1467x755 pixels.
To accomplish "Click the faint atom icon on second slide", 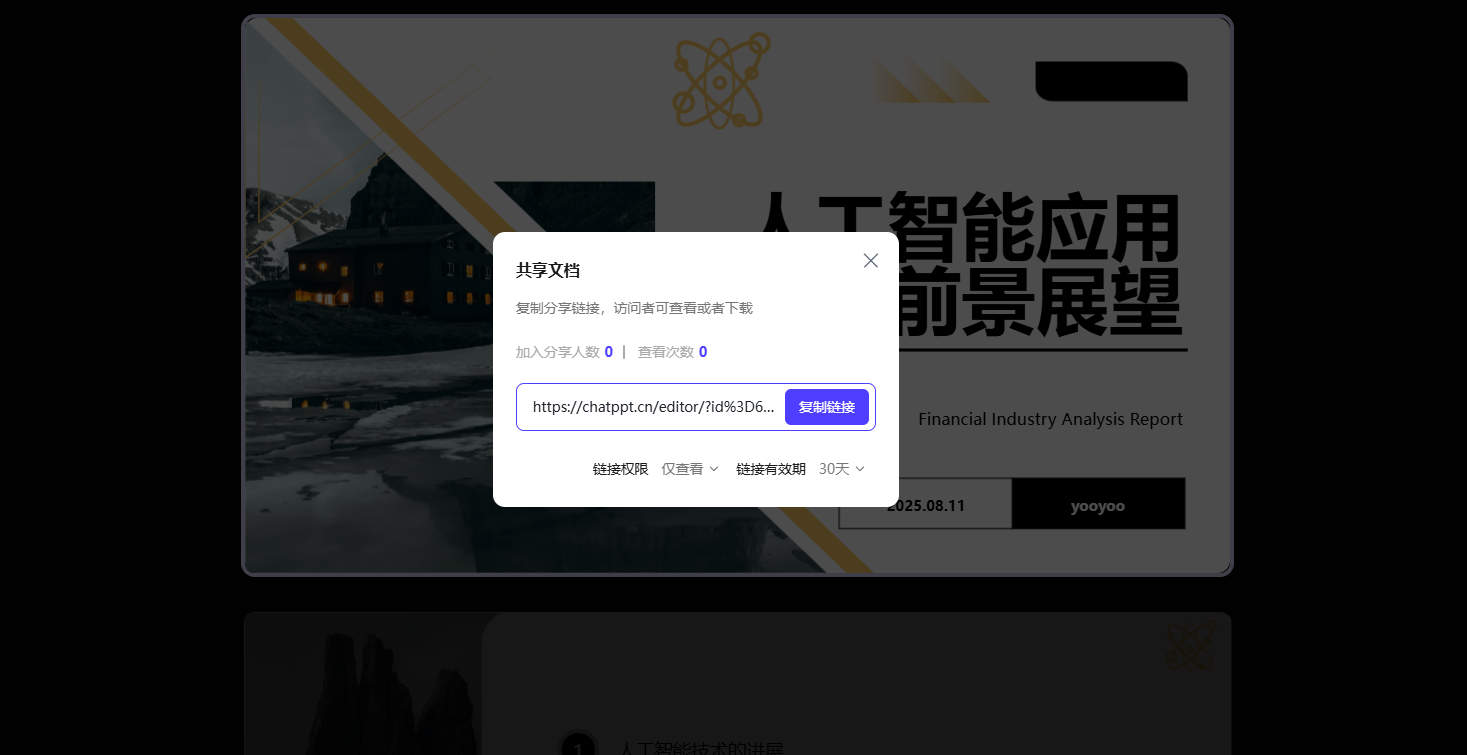I will tap(1190, 646).
